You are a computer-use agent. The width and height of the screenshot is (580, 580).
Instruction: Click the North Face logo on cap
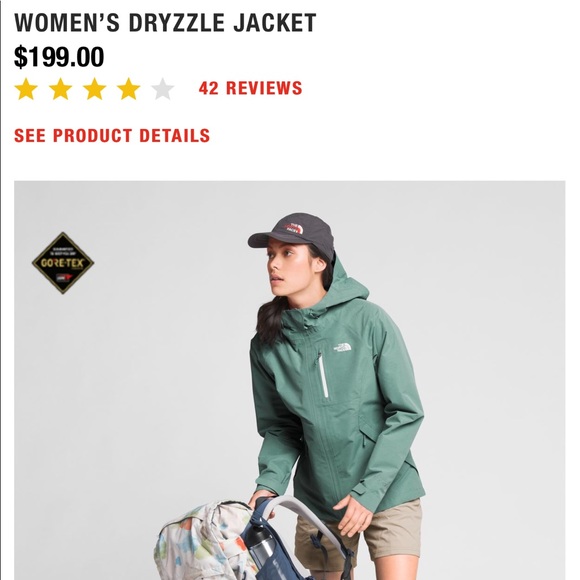tap(294, 228)
